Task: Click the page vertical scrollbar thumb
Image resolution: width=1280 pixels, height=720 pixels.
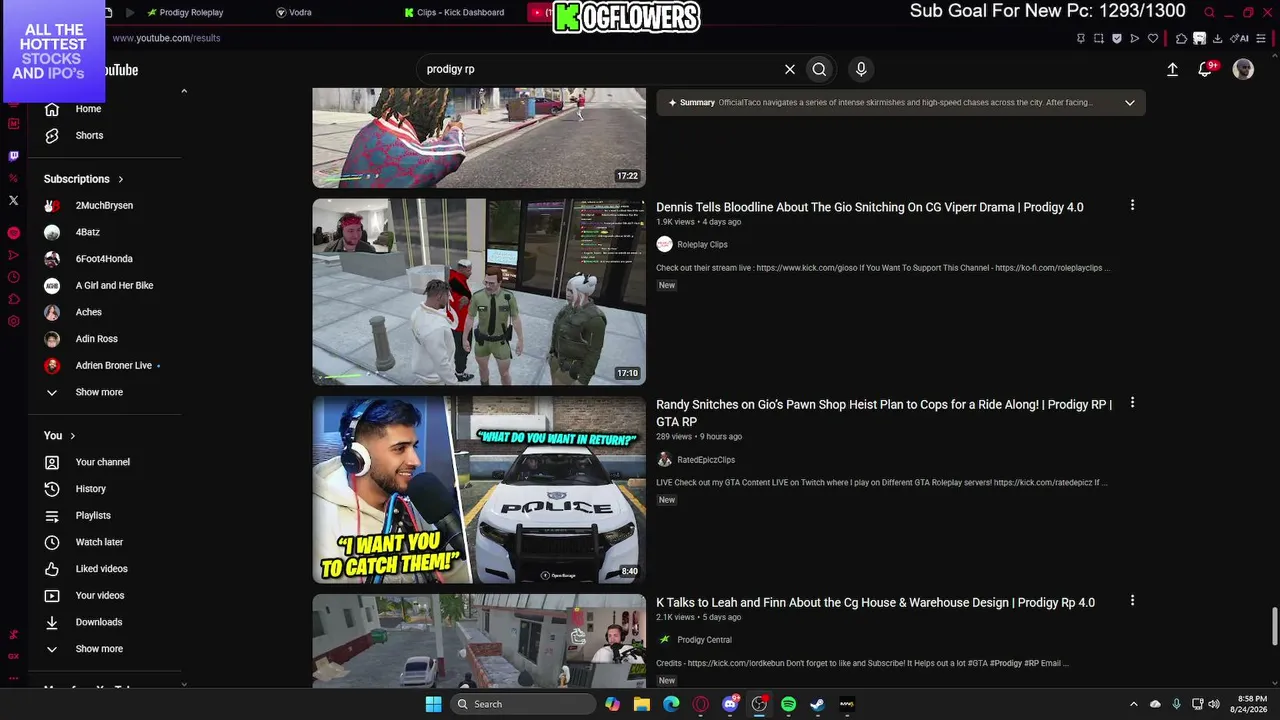Action: [x=1274, y=627]
